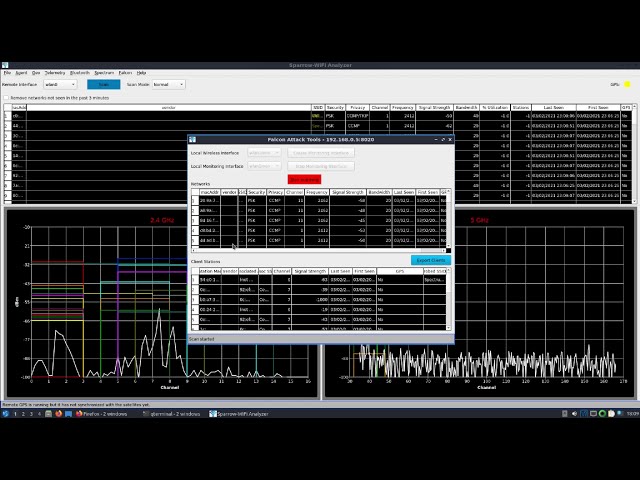The width and height of the screenshot is (640, 480).
Task: Open the Agent menu
Action: coord(21,73)
